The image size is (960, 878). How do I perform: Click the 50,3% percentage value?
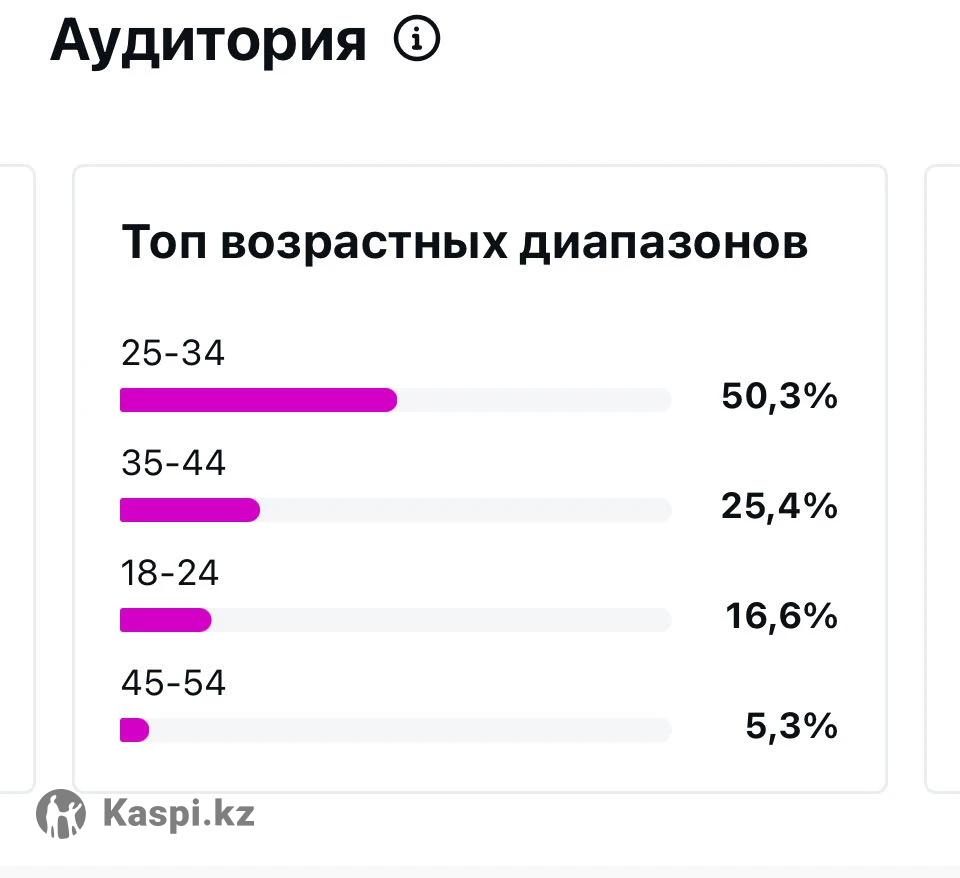(779, 397)
